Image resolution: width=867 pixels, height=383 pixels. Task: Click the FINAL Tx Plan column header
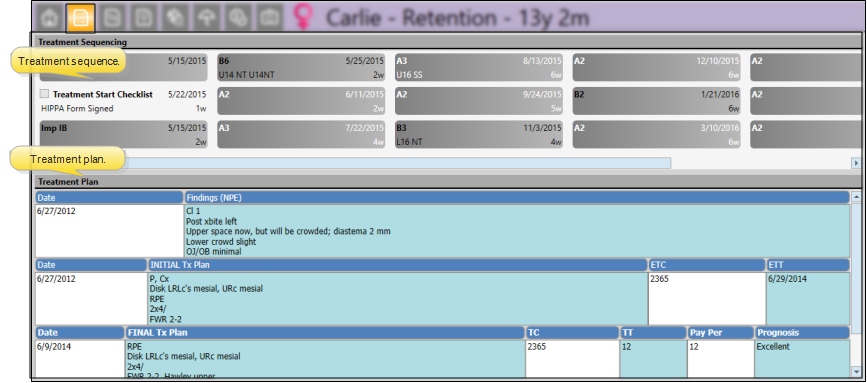pos(325,333)
